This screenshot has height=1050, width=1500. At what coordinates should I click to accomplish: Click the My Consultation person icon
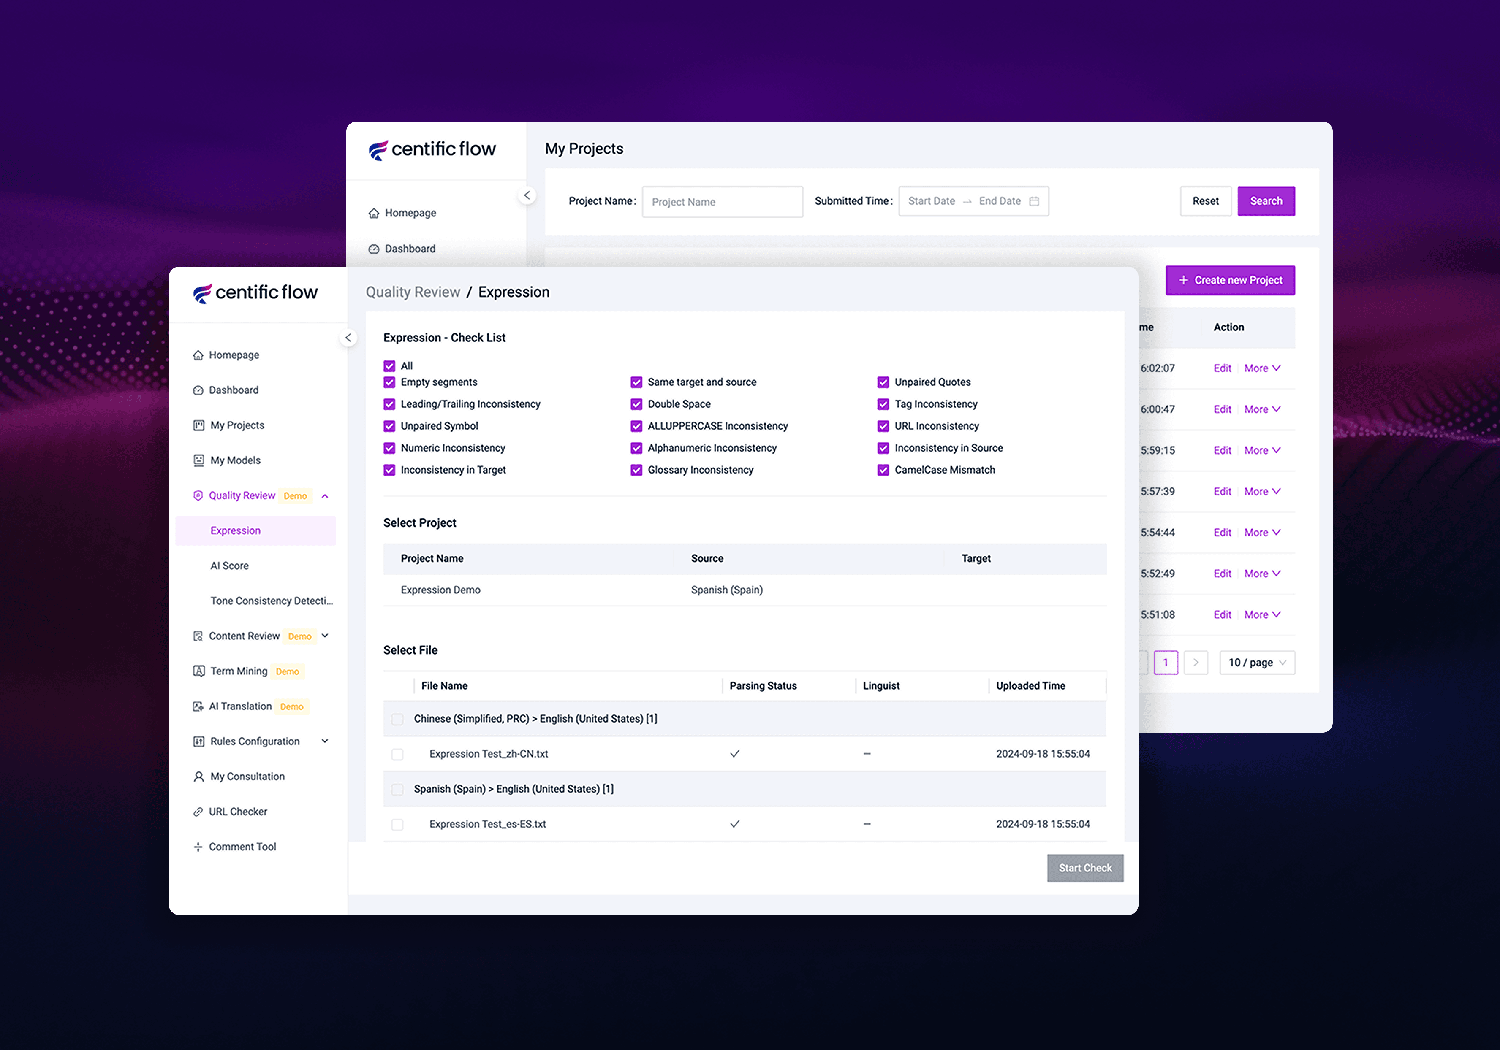coord(198,777)
